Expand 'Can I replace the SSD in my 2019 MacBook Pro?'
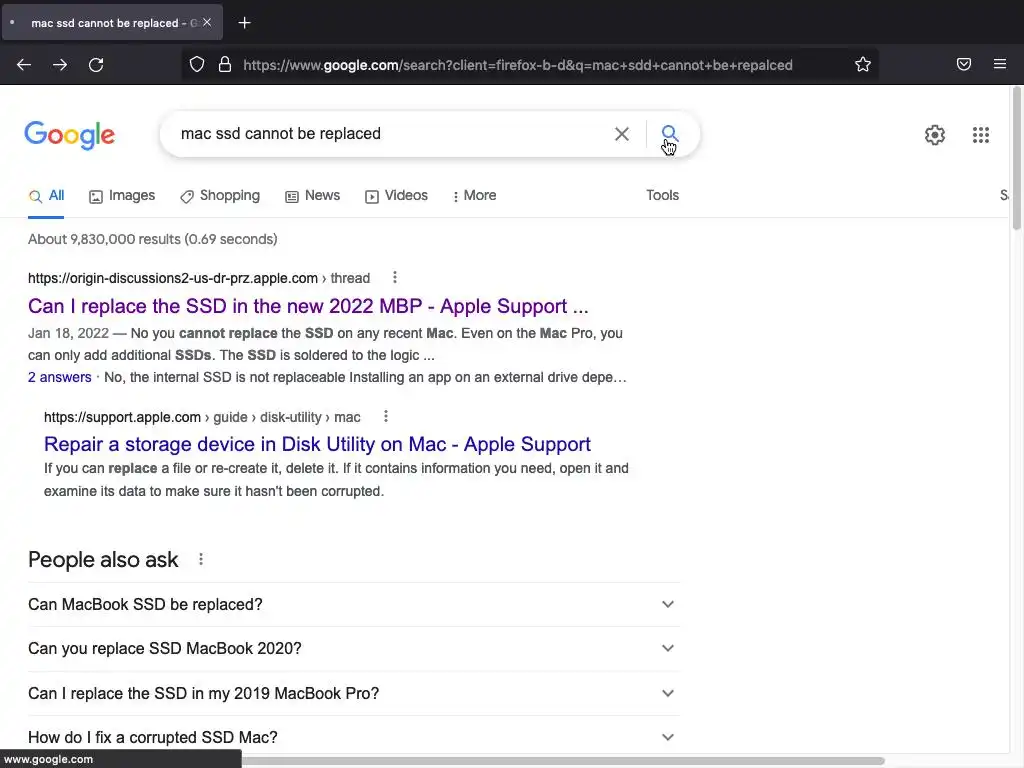1024x768 pixels. pos(354,693)
